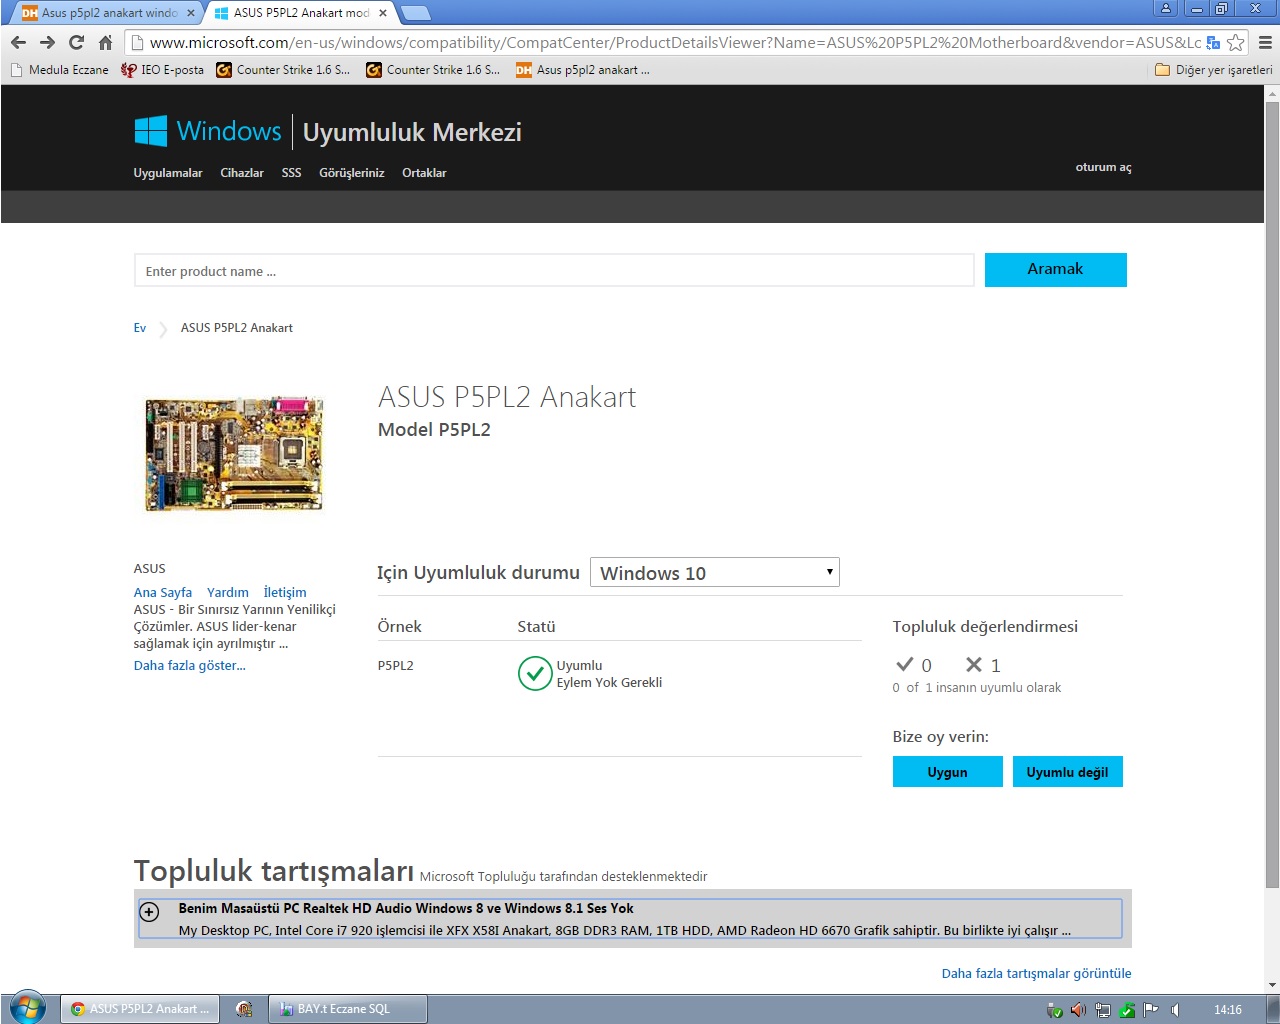Click the Medula Eczane bookmark
The width and height of the screenshot is (1280, 1024).
point(60,70)
